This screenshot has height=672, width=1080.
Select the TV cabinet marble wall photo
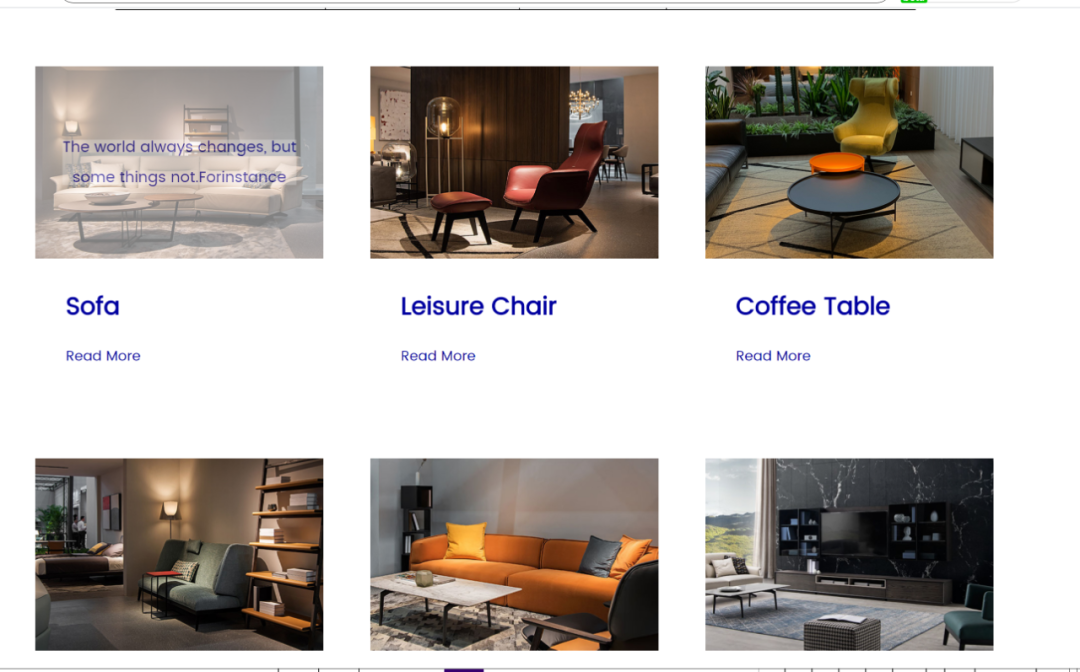[849, 554]
